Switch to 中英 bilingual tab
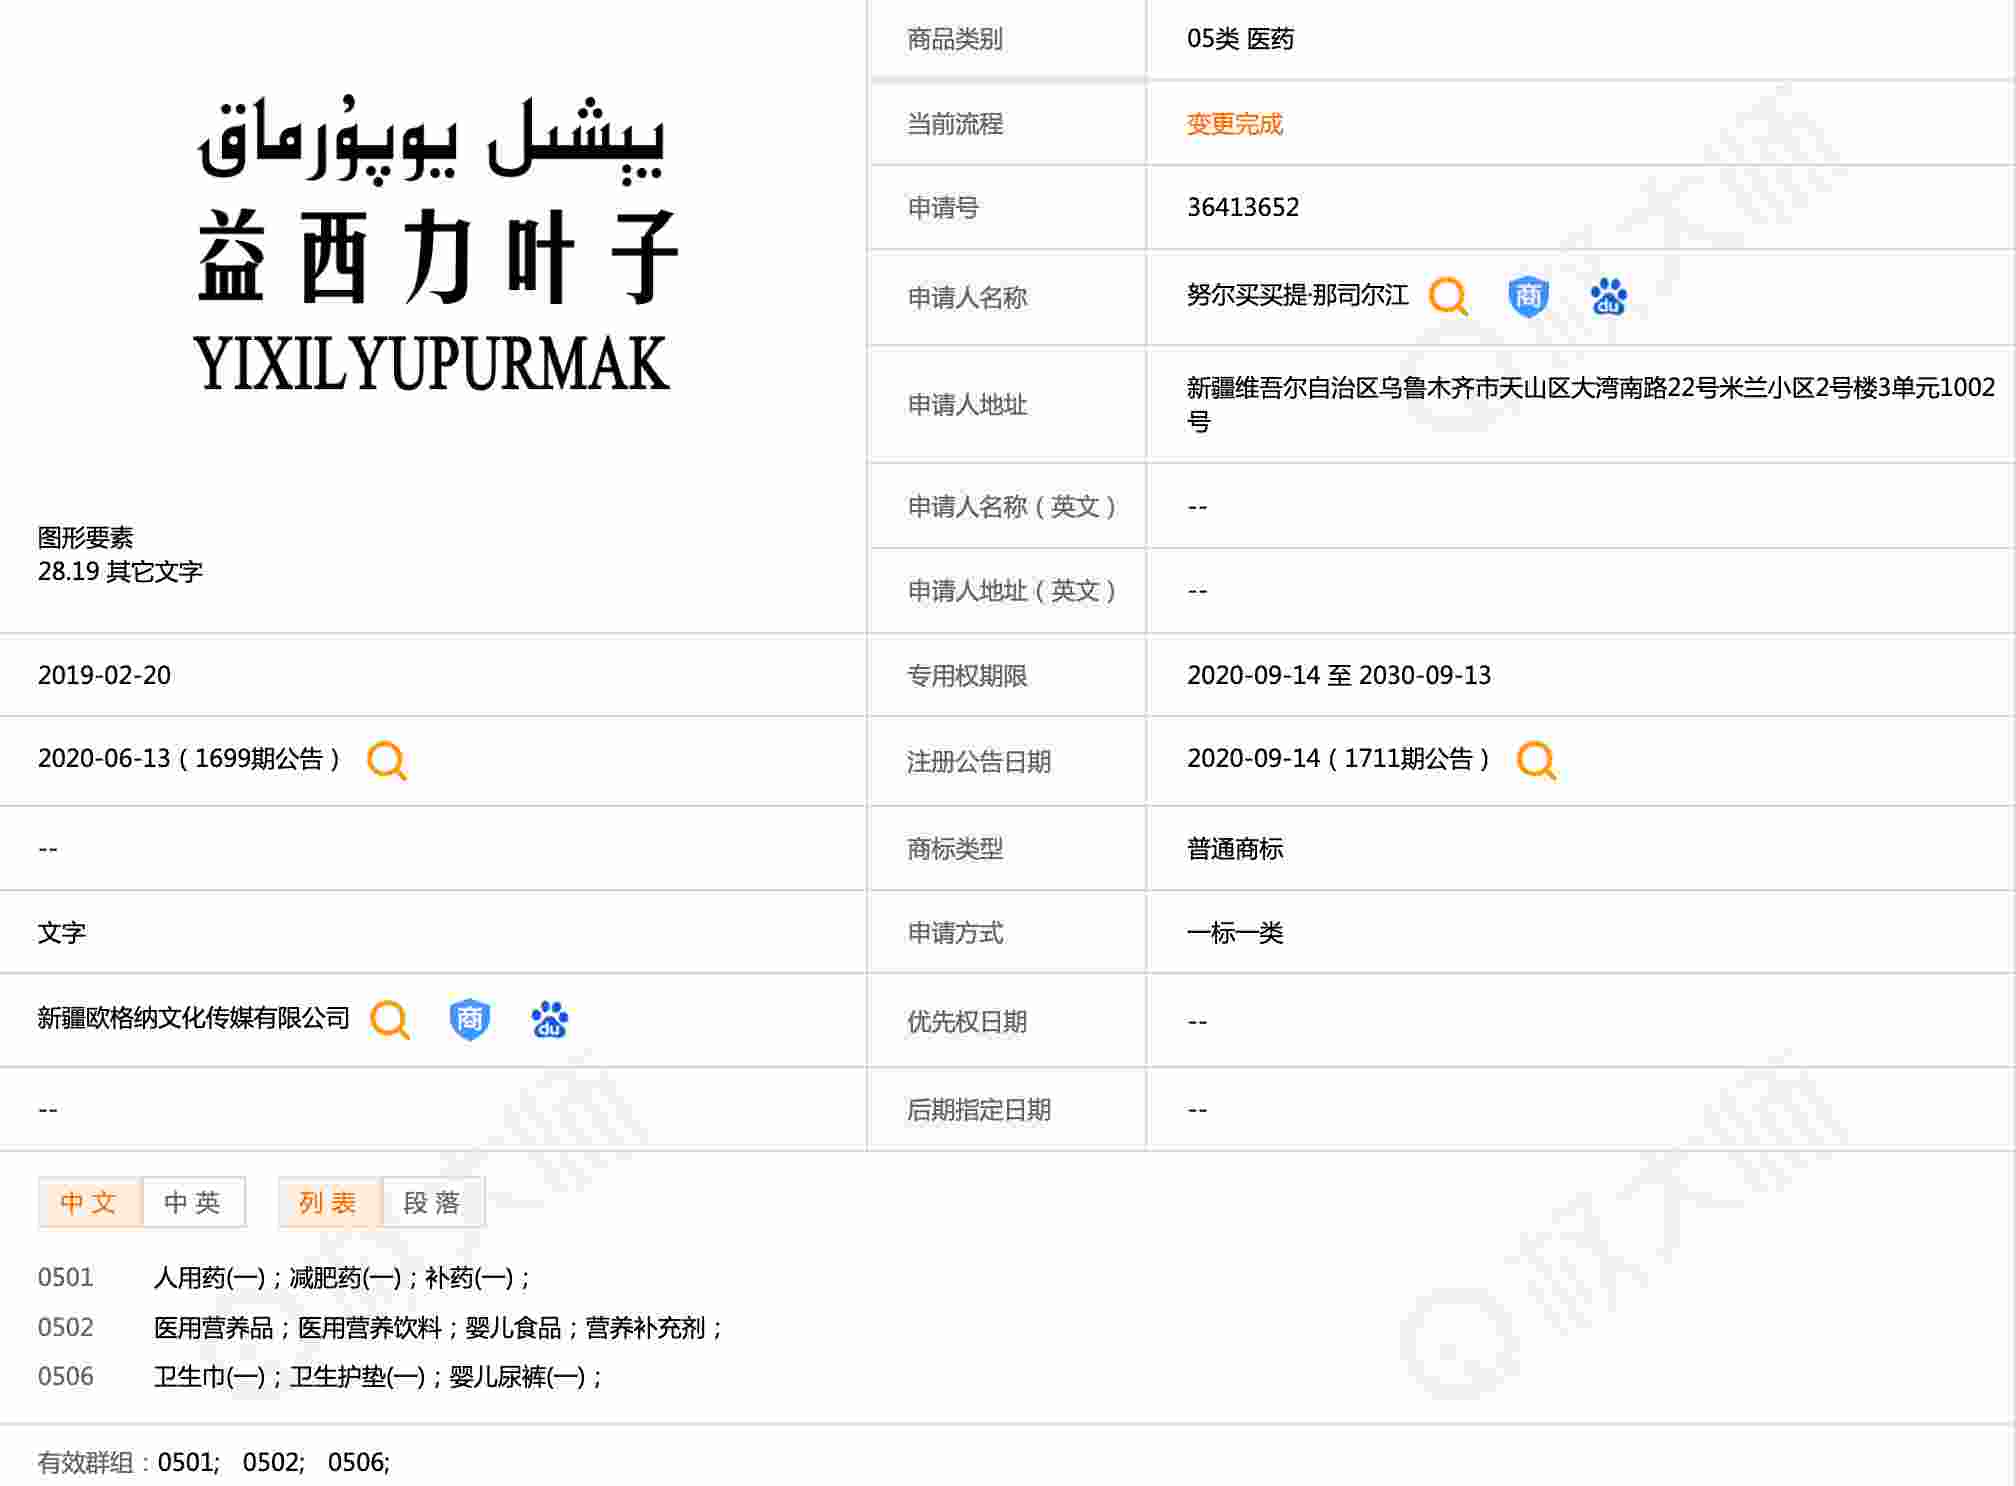Image resolution: width=2016 pixels, height=1486 pixels. (x=192, y=1202)
